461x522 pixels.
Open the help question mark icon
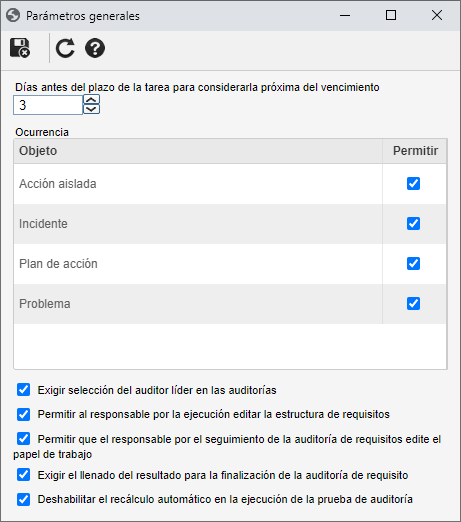click(x=95, y=48)
